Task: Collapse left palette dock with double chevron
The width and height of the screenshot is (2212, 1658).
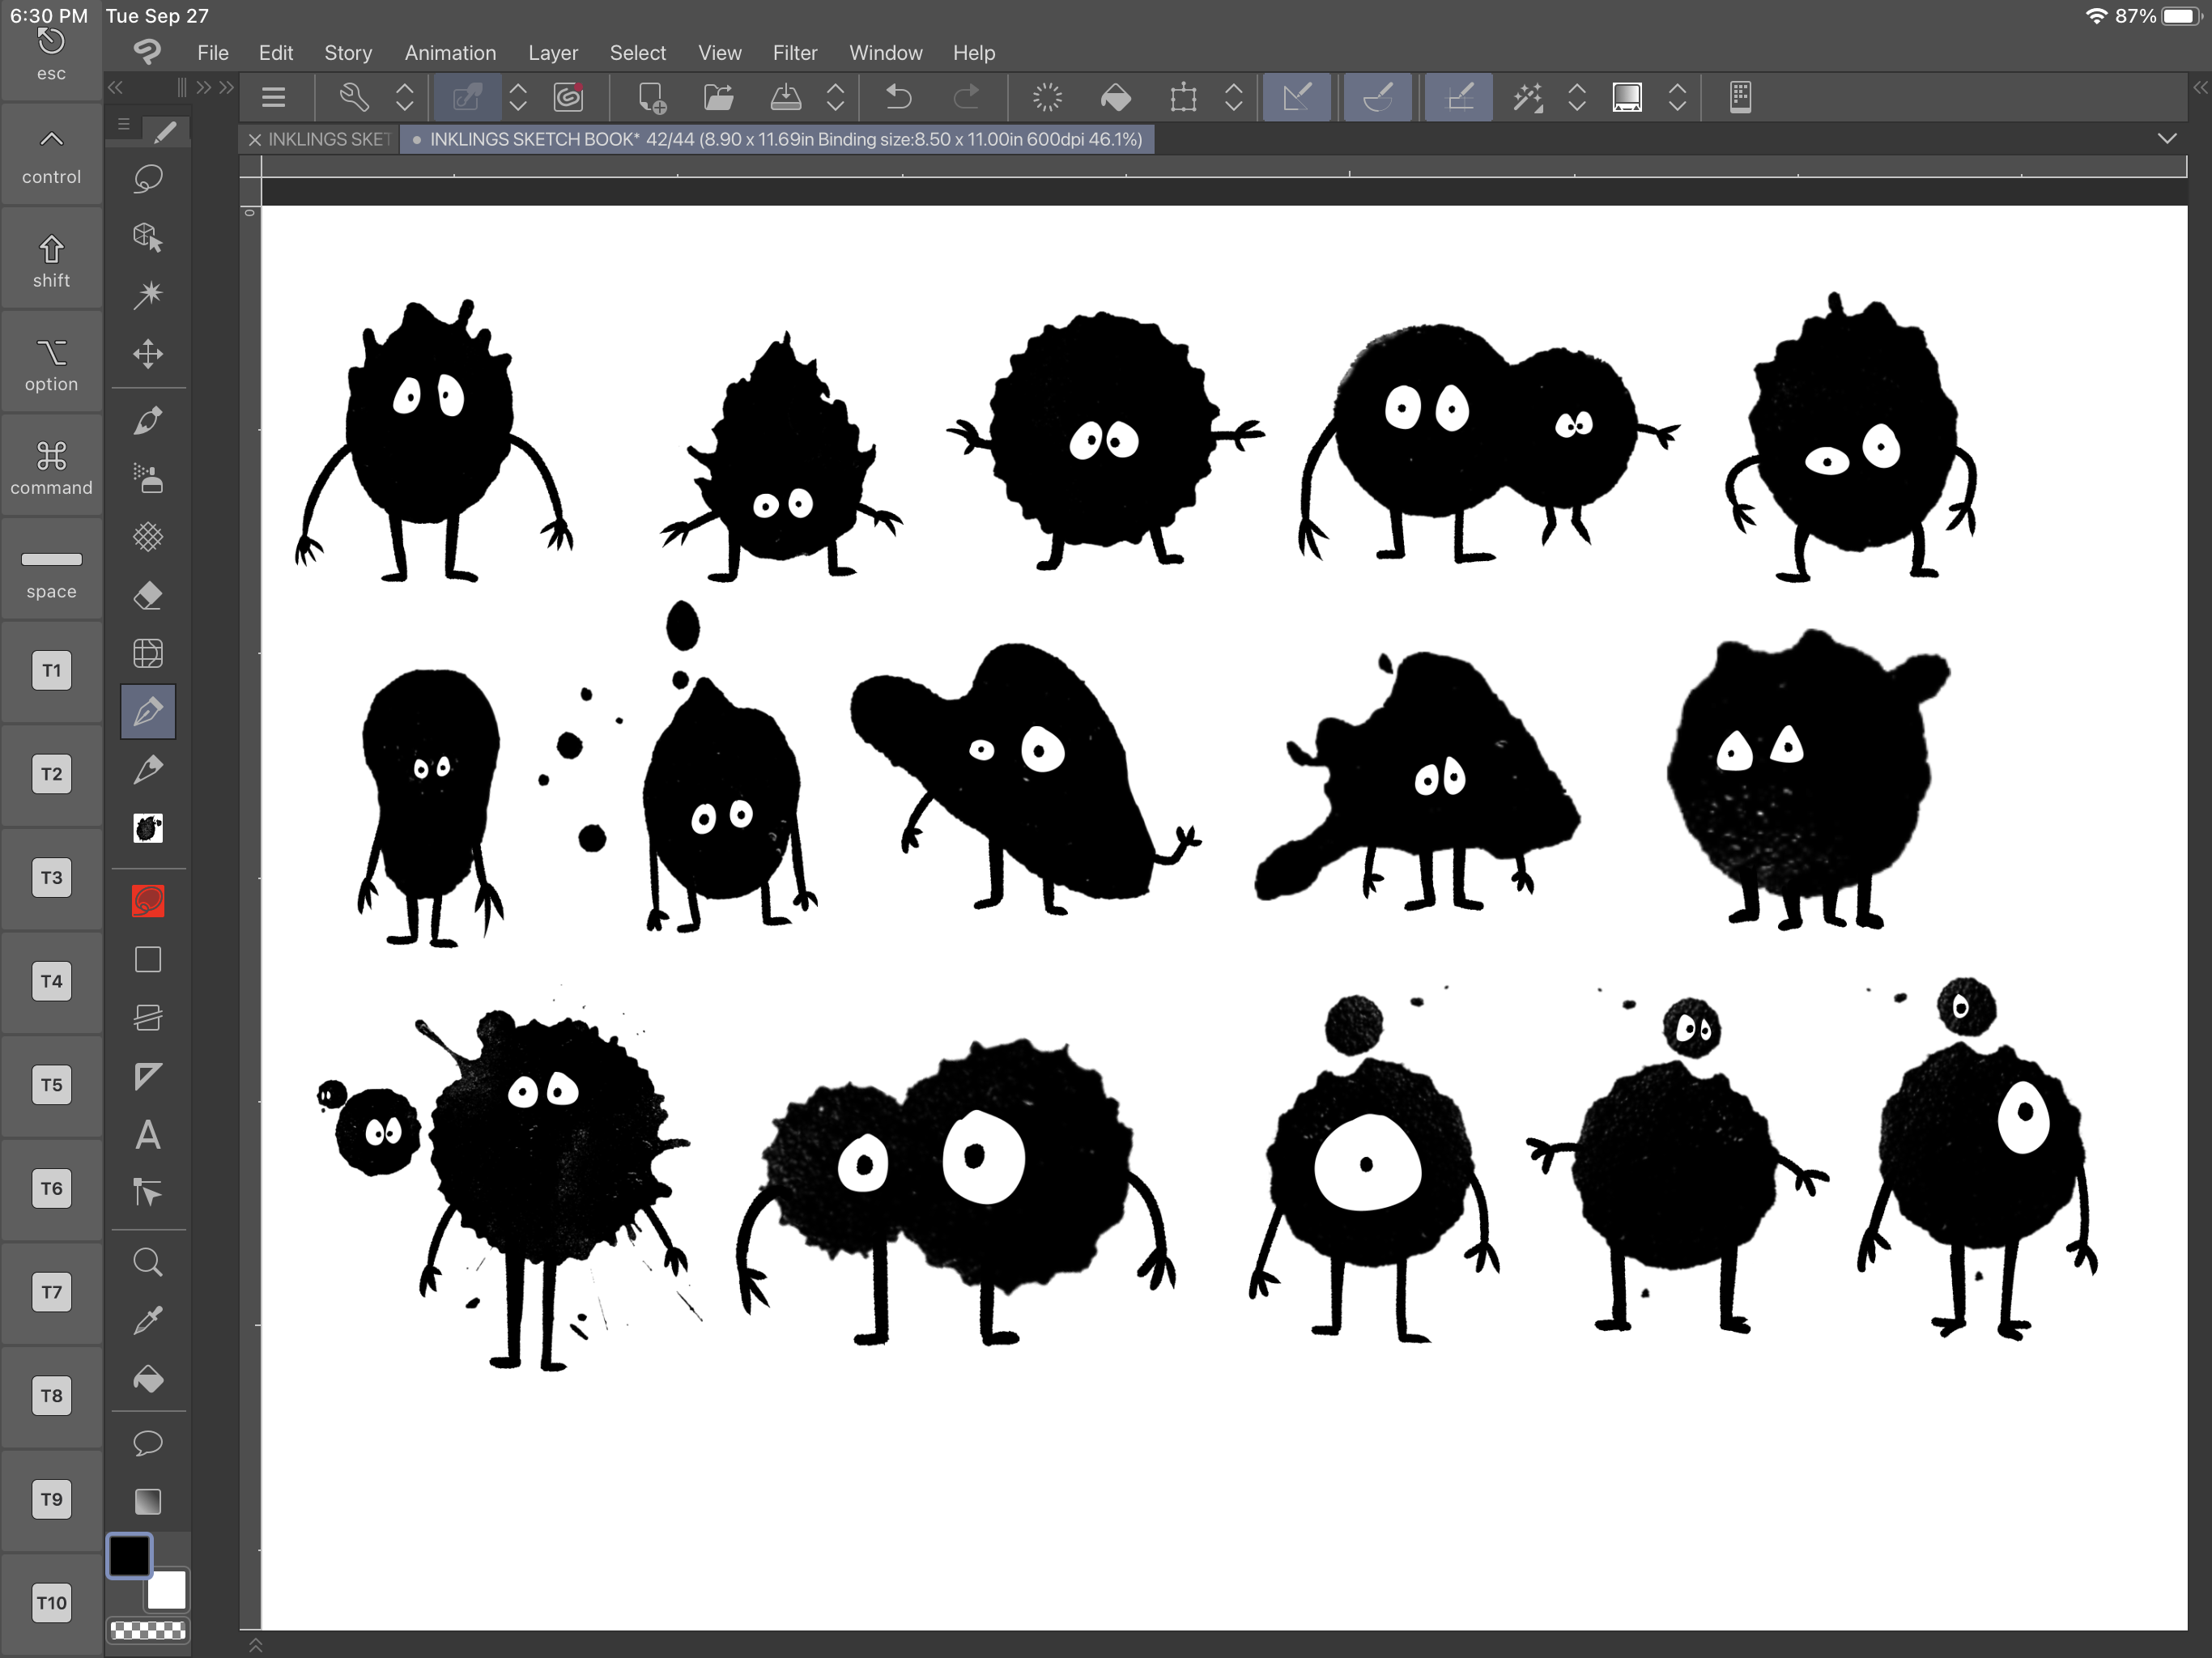Action: (x=116, y=88)
